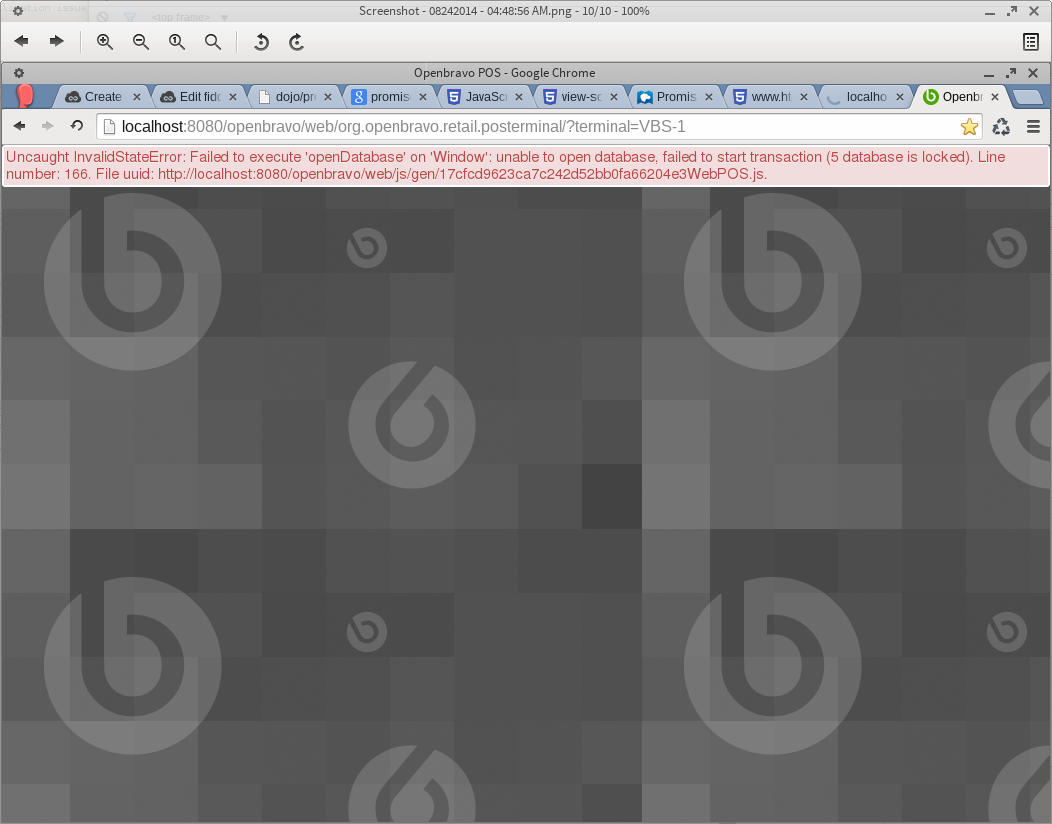Open the Chrome window gear menu

[19, 72]
